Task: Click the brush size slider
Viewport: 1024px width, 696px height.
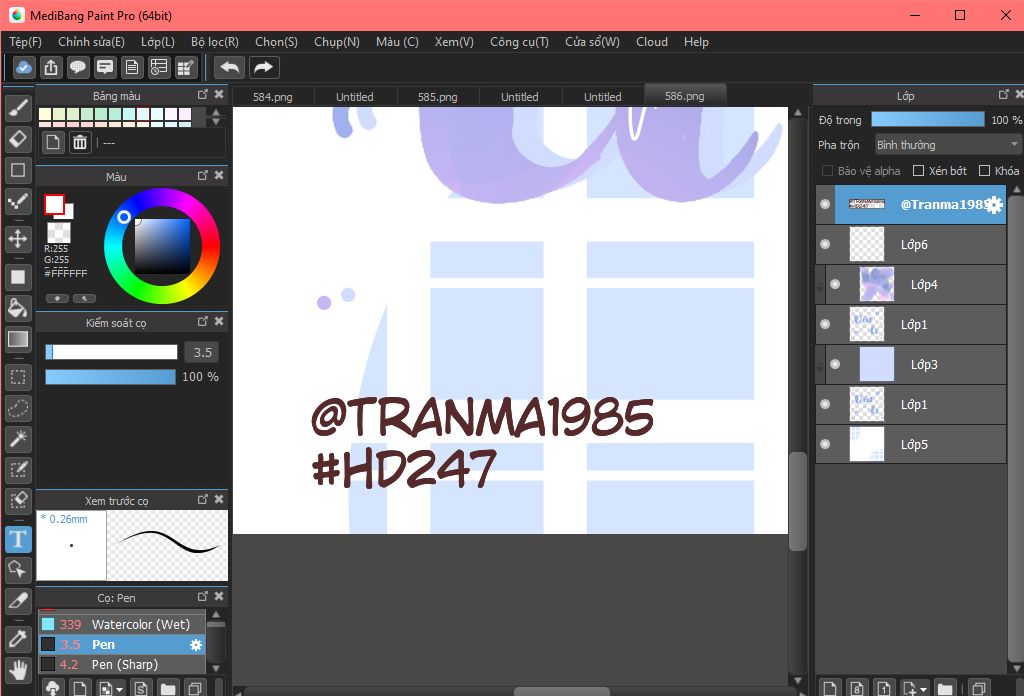Action: click(x=112, y=352)
